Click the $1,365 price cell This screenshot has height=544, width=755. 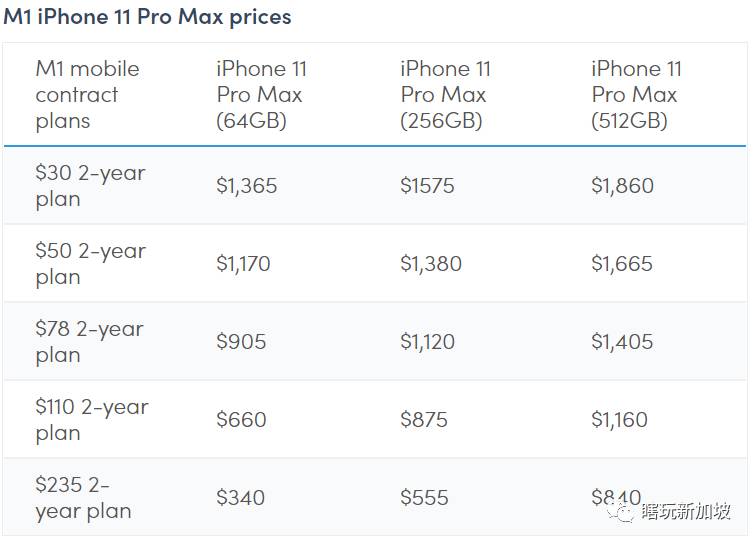point(247,186)
